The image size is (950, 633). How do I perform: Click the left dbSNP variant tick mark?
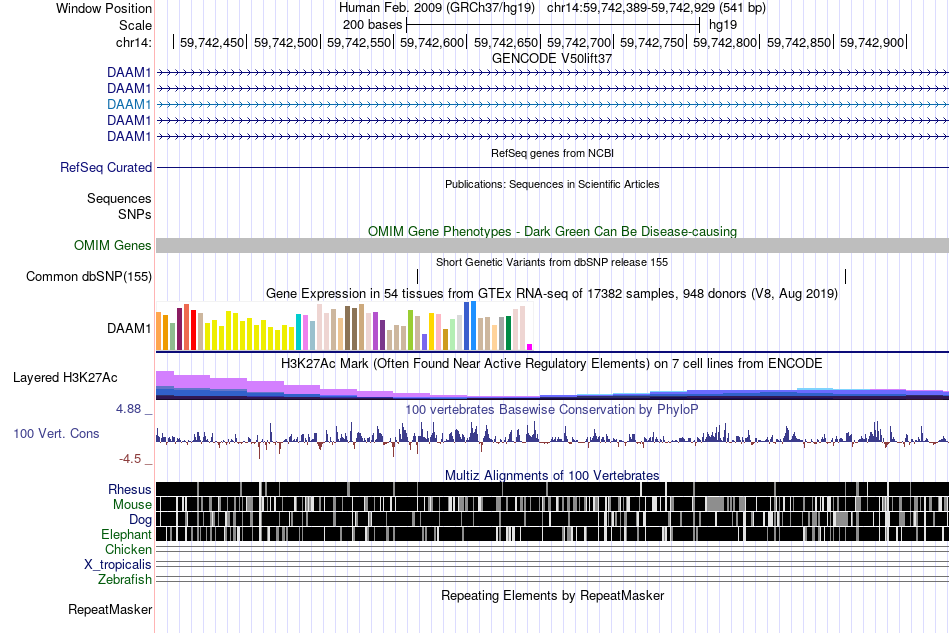pyautogui.click(x=417, y=276)
